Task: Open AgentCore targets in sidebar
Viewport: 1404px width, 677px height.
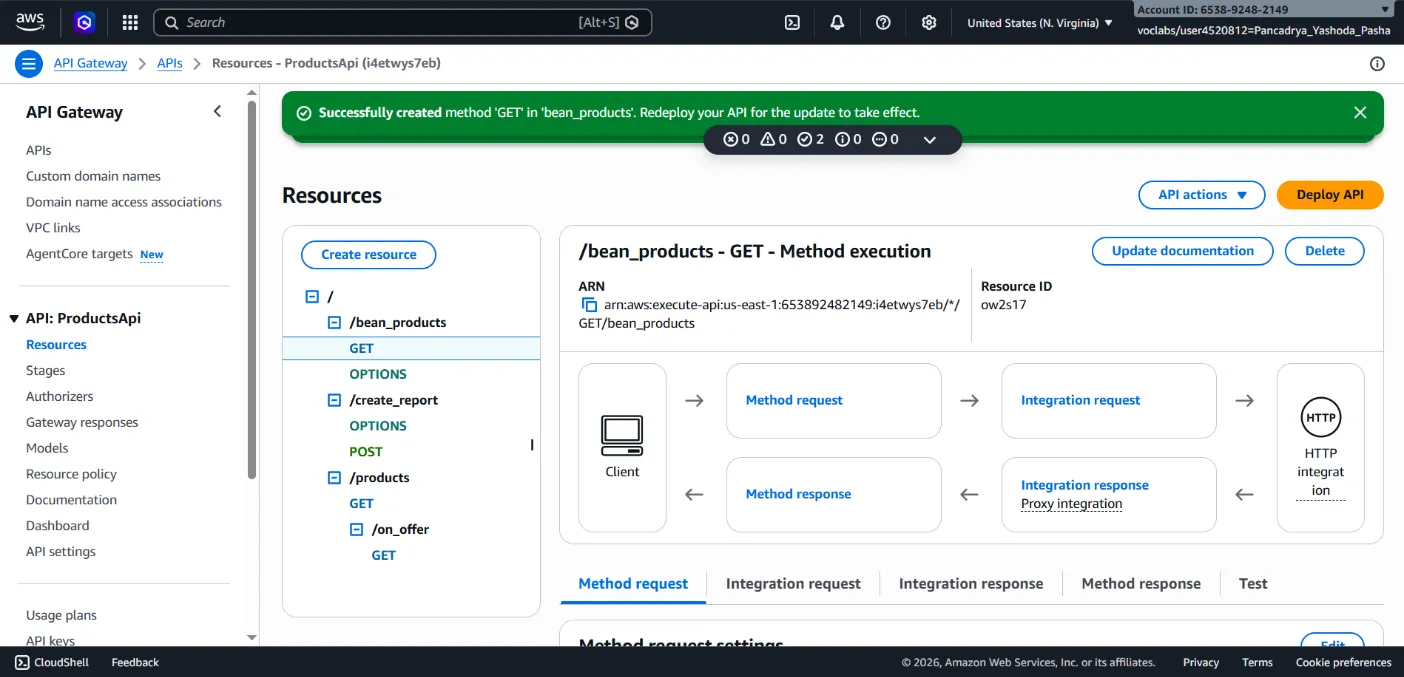Action: [x=79, y=254]
